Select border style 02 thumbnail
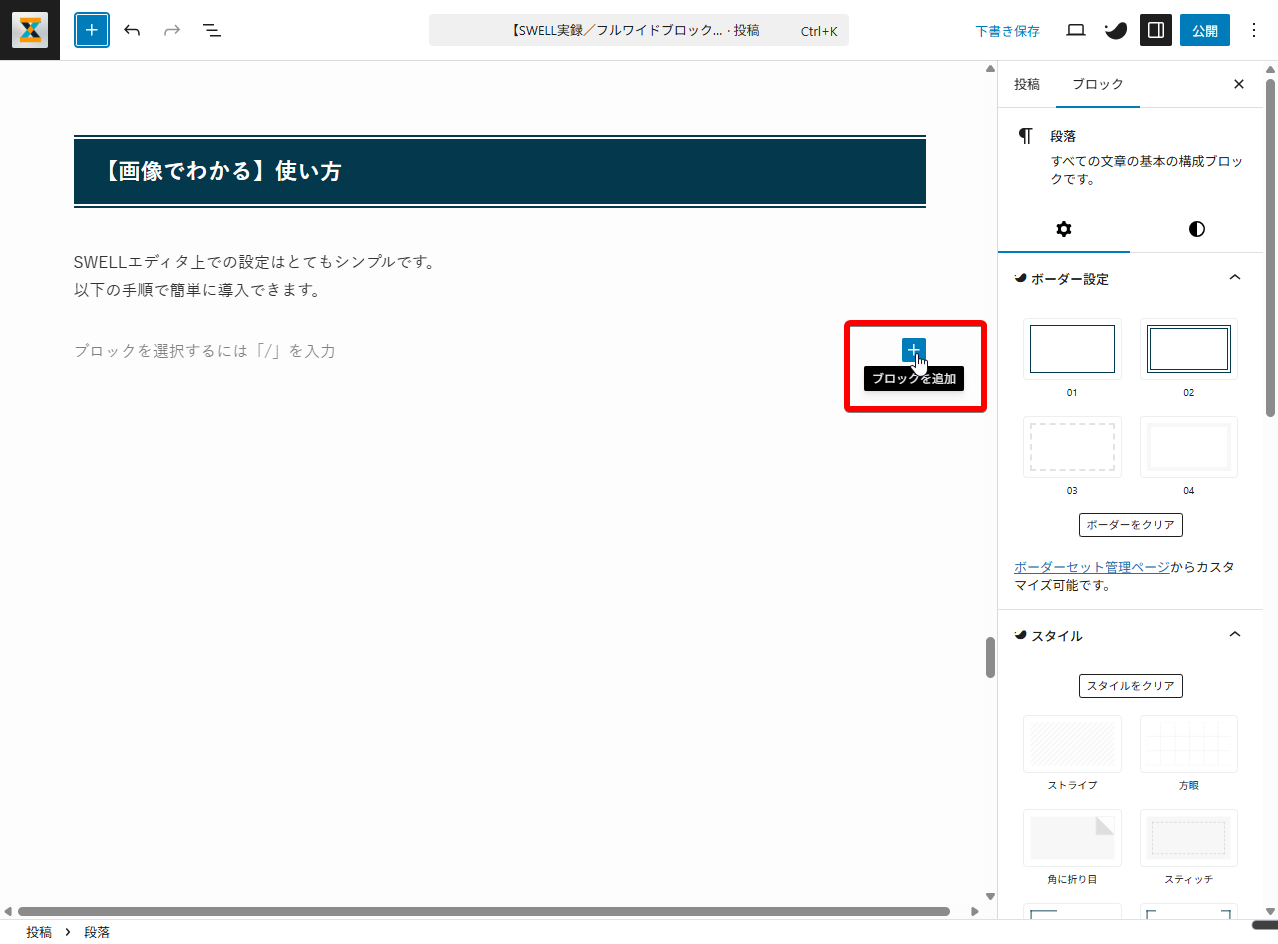The width and height of the screenshot is (1278, 944). (x=1188, y=349)
